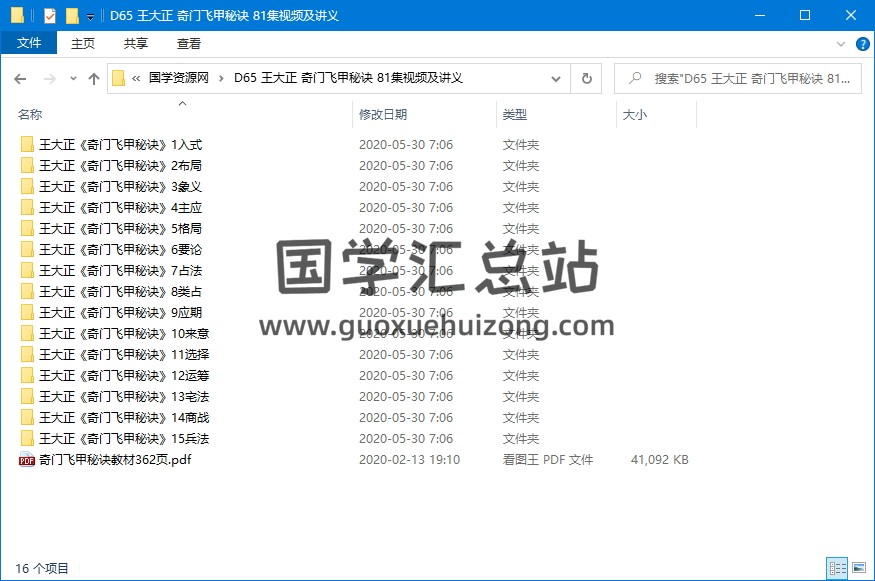Click the address bar folder icon
The width and height of the screenshot is (875, 581).
(118, 78)
